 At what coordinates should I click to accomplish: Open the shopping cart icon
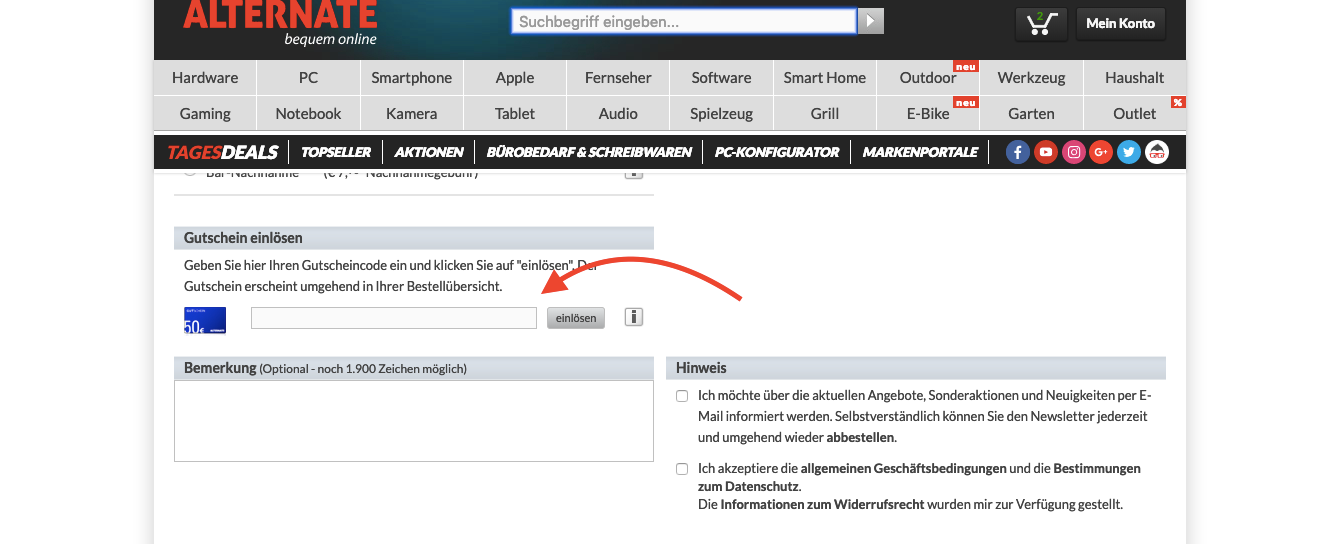1041,24
